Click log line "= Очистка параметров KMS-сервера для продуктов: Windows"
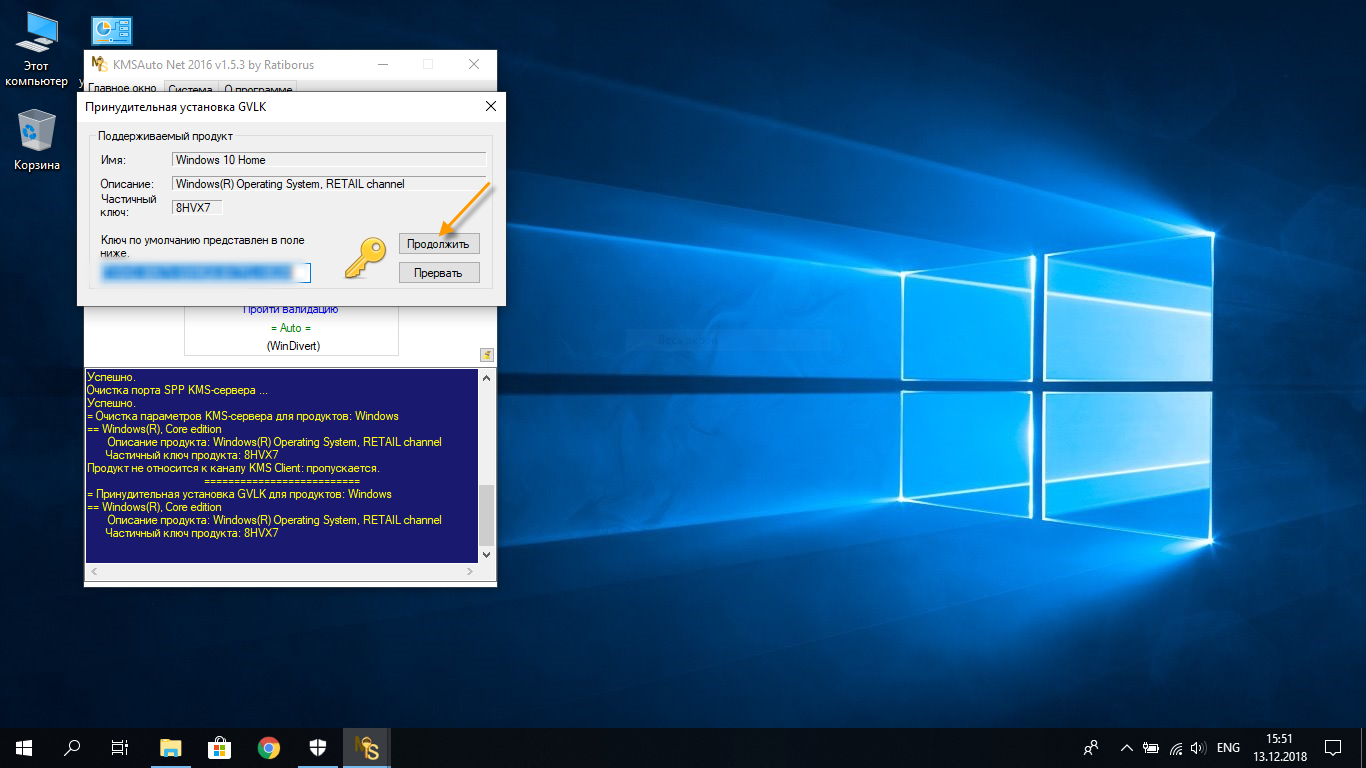This screenshot has width=1366, height=768. [x=243, y=416]
